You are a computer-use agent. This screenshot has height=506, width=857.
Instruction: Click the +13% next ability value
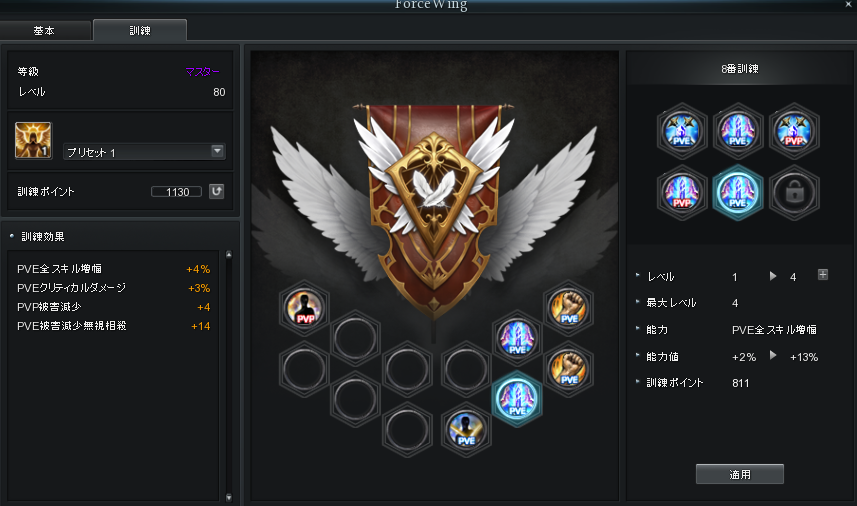coord(804,357)
